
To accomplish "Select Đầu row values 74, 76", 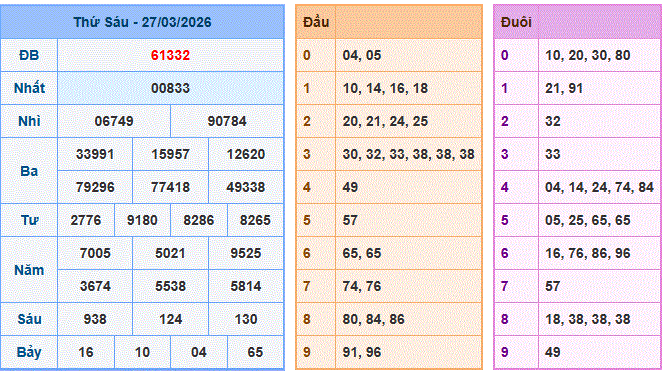I will click(362, 286).
